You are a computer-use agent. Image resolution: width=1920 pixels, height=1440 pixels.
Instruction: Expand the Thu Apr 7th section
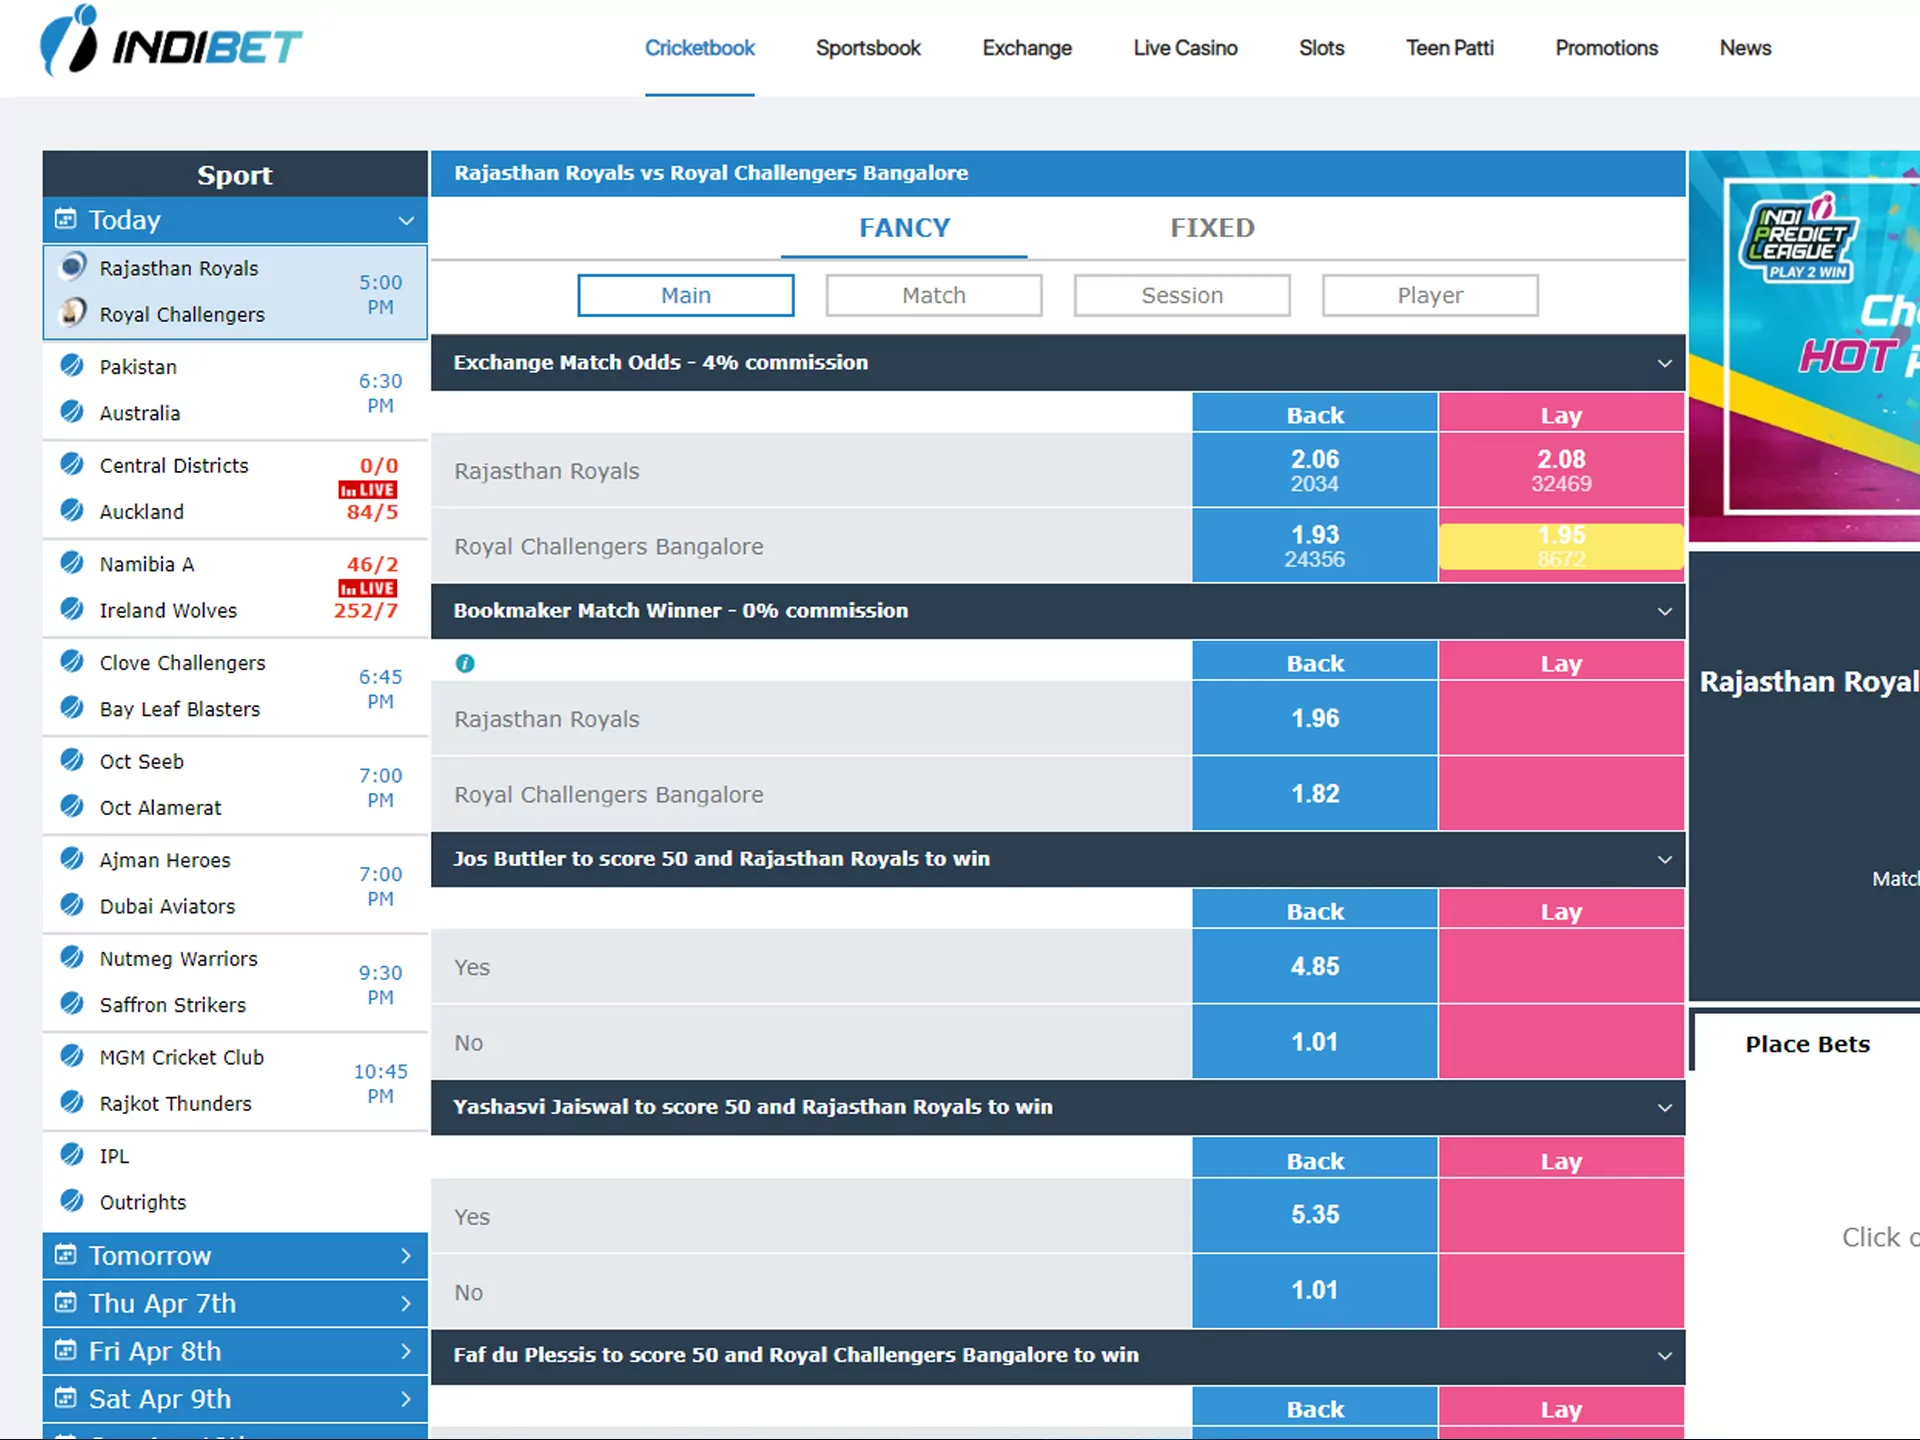pos(406,1304)
